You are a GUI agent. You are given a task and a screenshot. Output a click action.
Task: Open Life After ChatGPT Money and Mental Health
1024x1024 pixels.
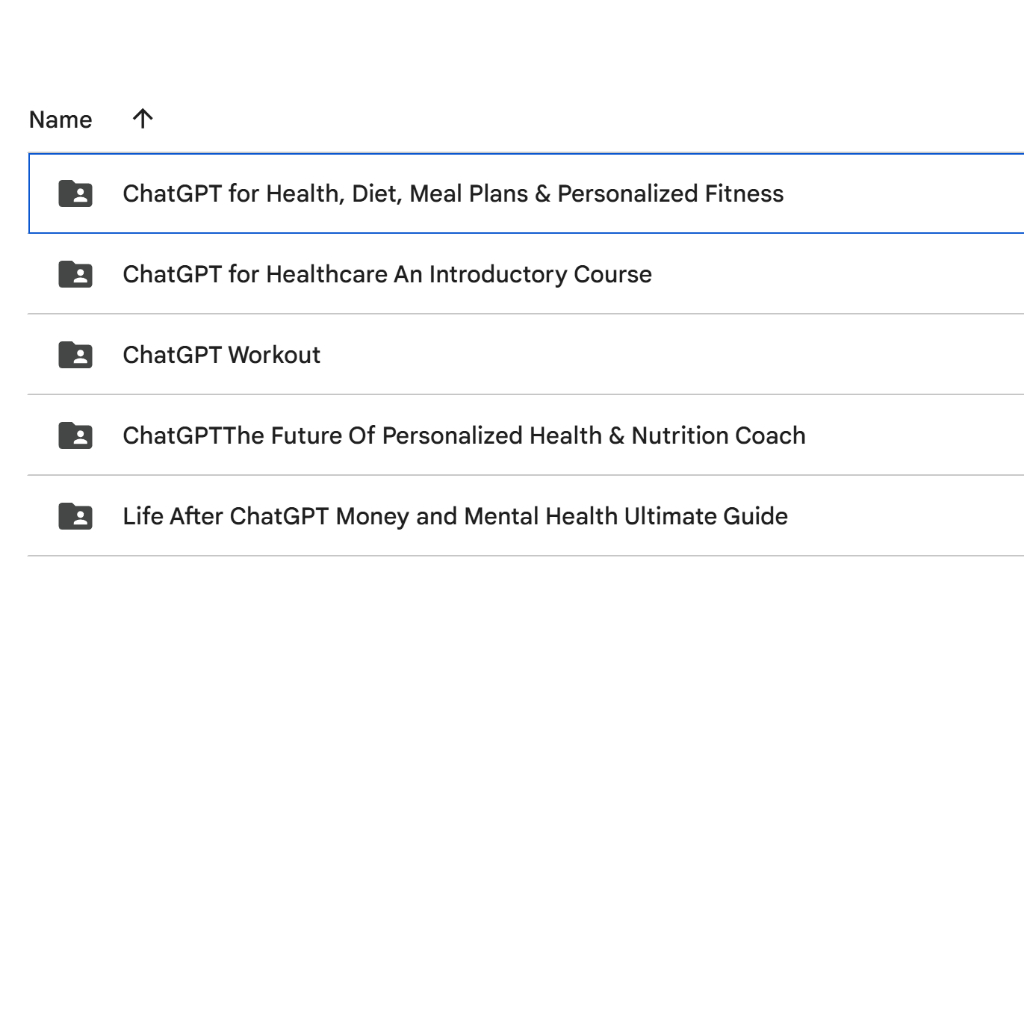tap(456, 516)
